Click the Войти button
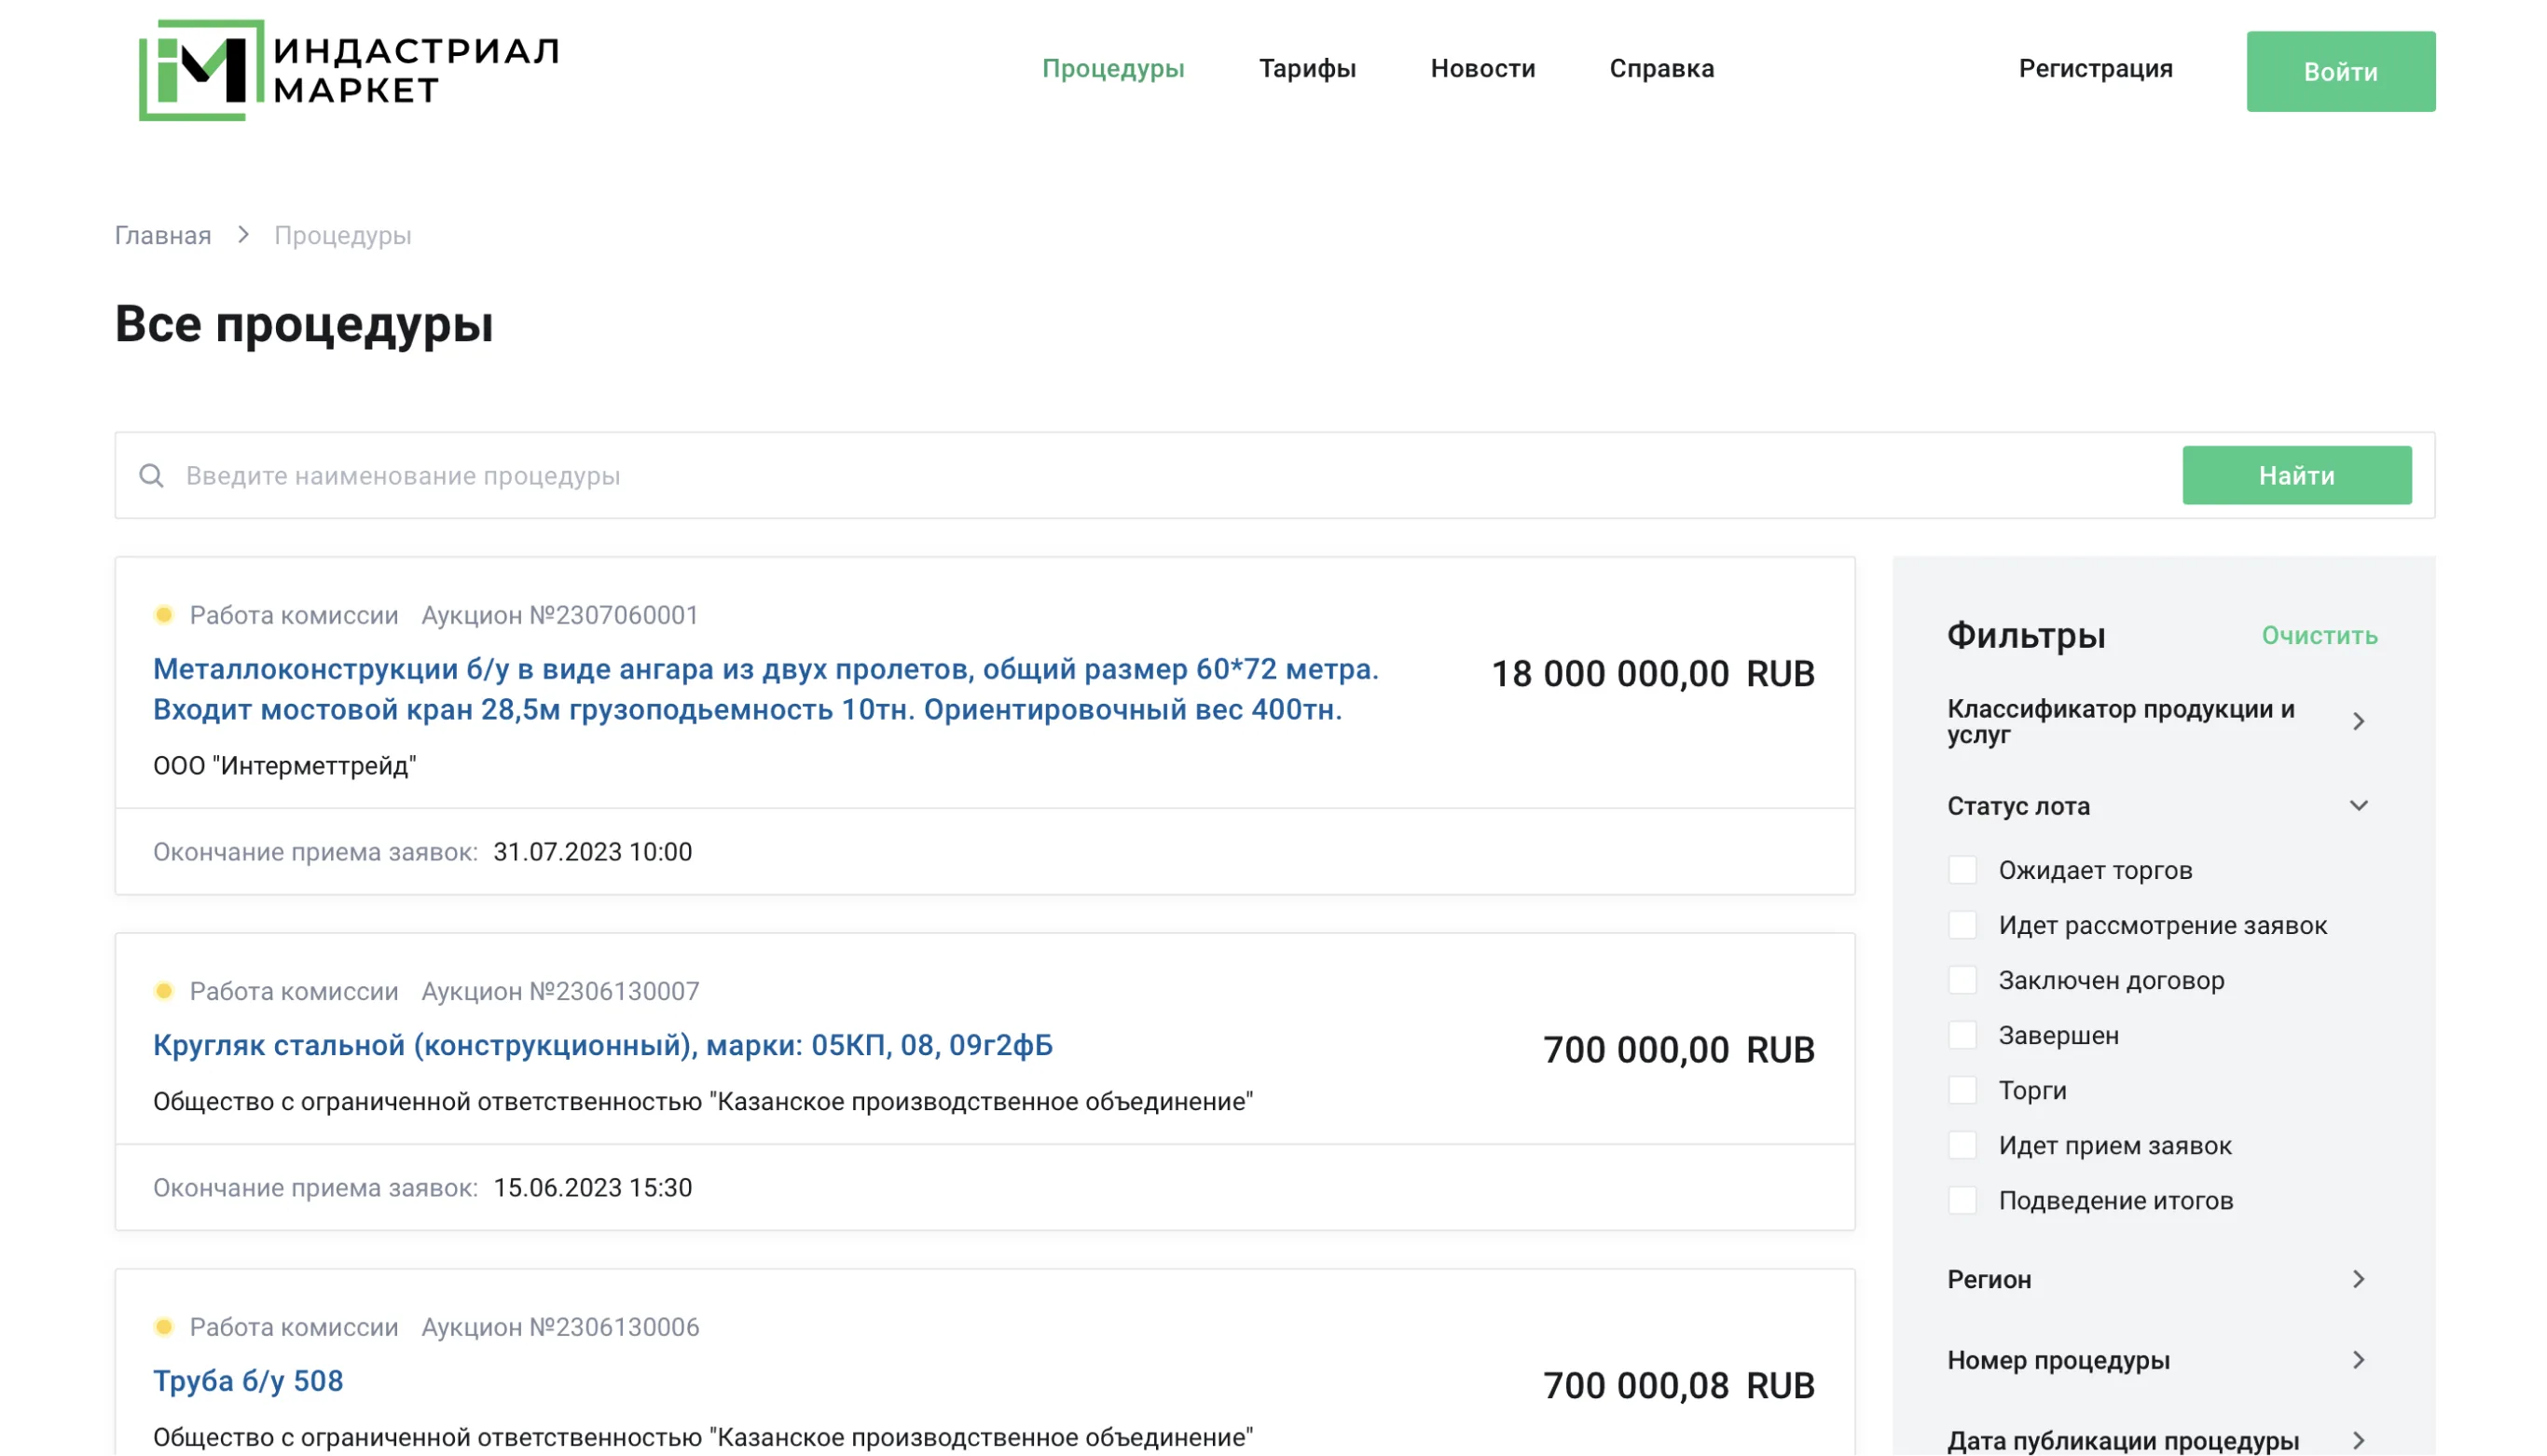2547x1456 pixels. pyautogui.click(x=2340, y=71)
